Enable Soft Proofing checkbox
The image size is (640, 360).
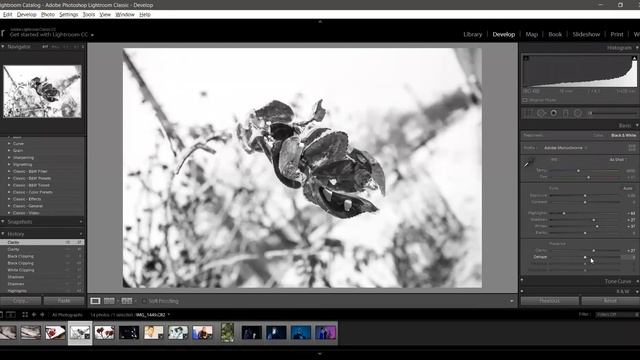(144, 301)
